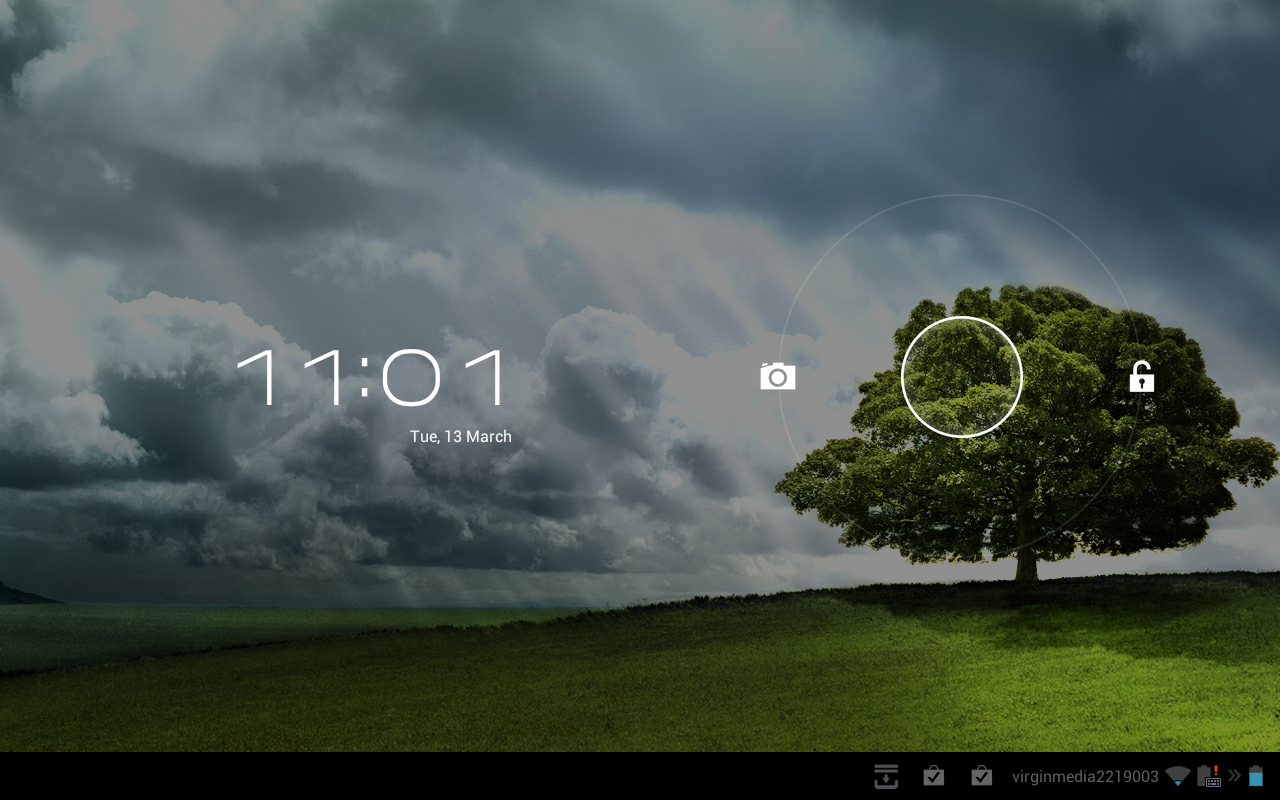
Task: Tap the 11:01 clock display
Action: pyautogui.click(x=372, y=377)
